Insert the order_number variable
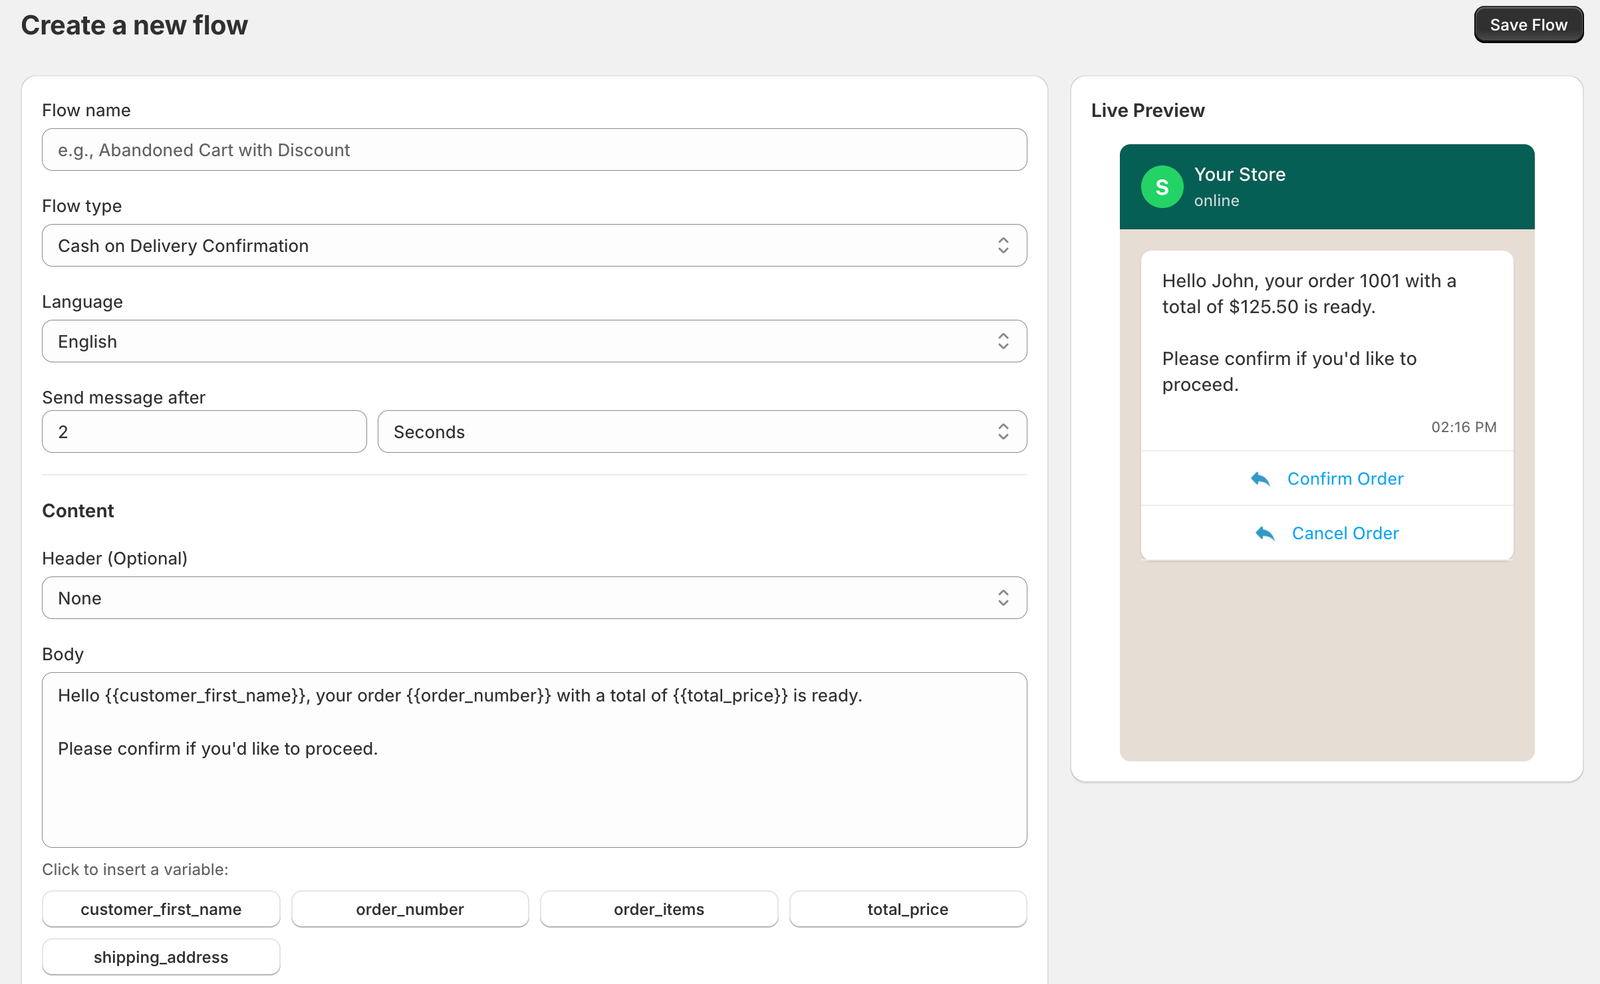 coord(409,909)
